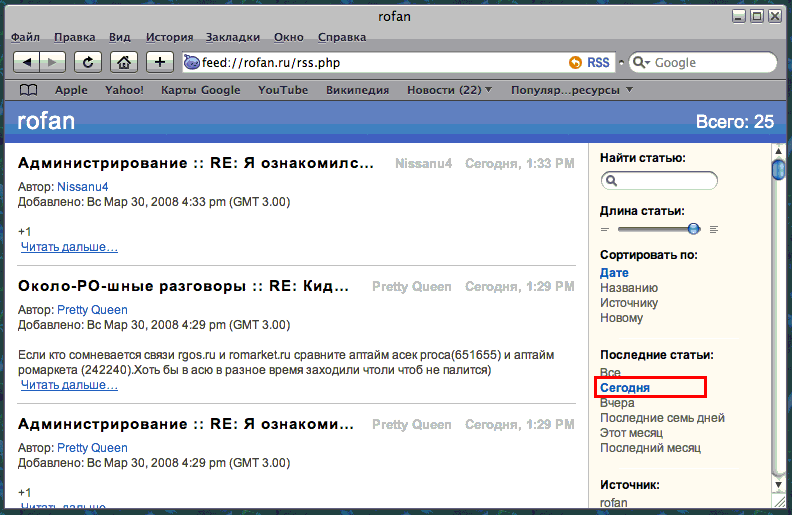The height and width of the screenshot is (515, 792).
Task: Sort articles by Дате
Action: [x=614, y=273]
